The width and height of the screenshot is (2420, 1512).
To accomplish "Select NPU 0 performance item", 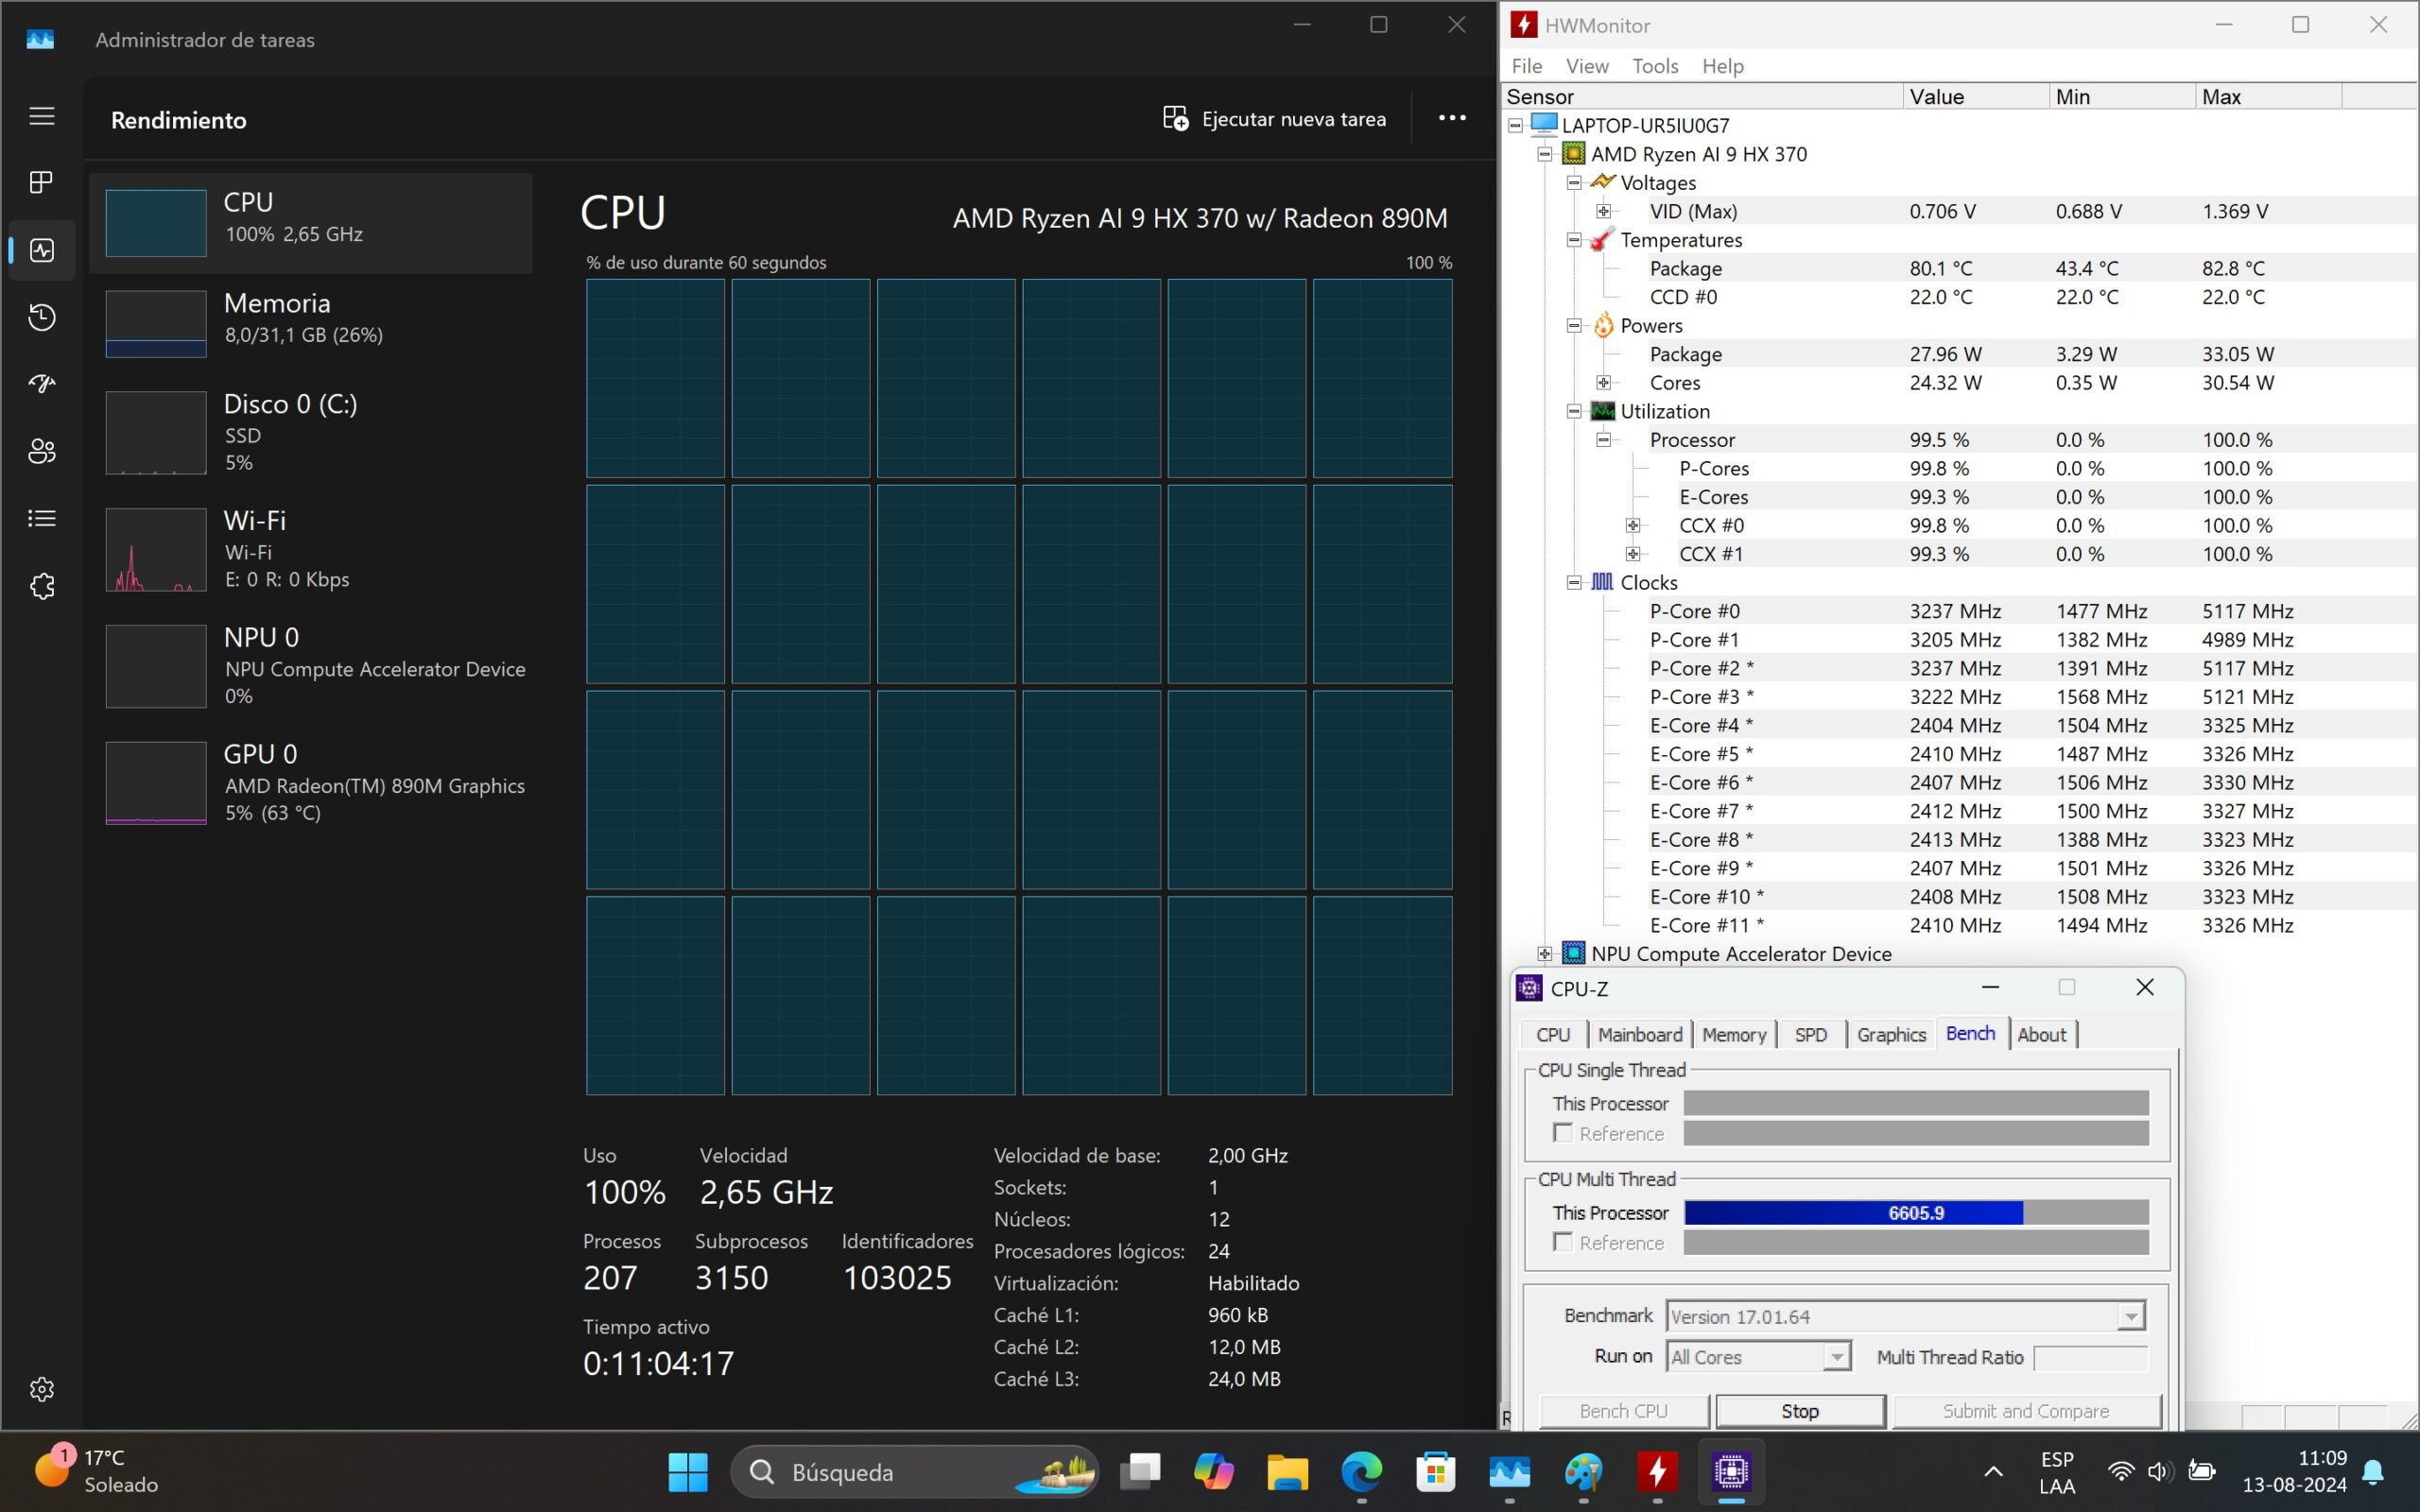I will (x=311, y=666).
